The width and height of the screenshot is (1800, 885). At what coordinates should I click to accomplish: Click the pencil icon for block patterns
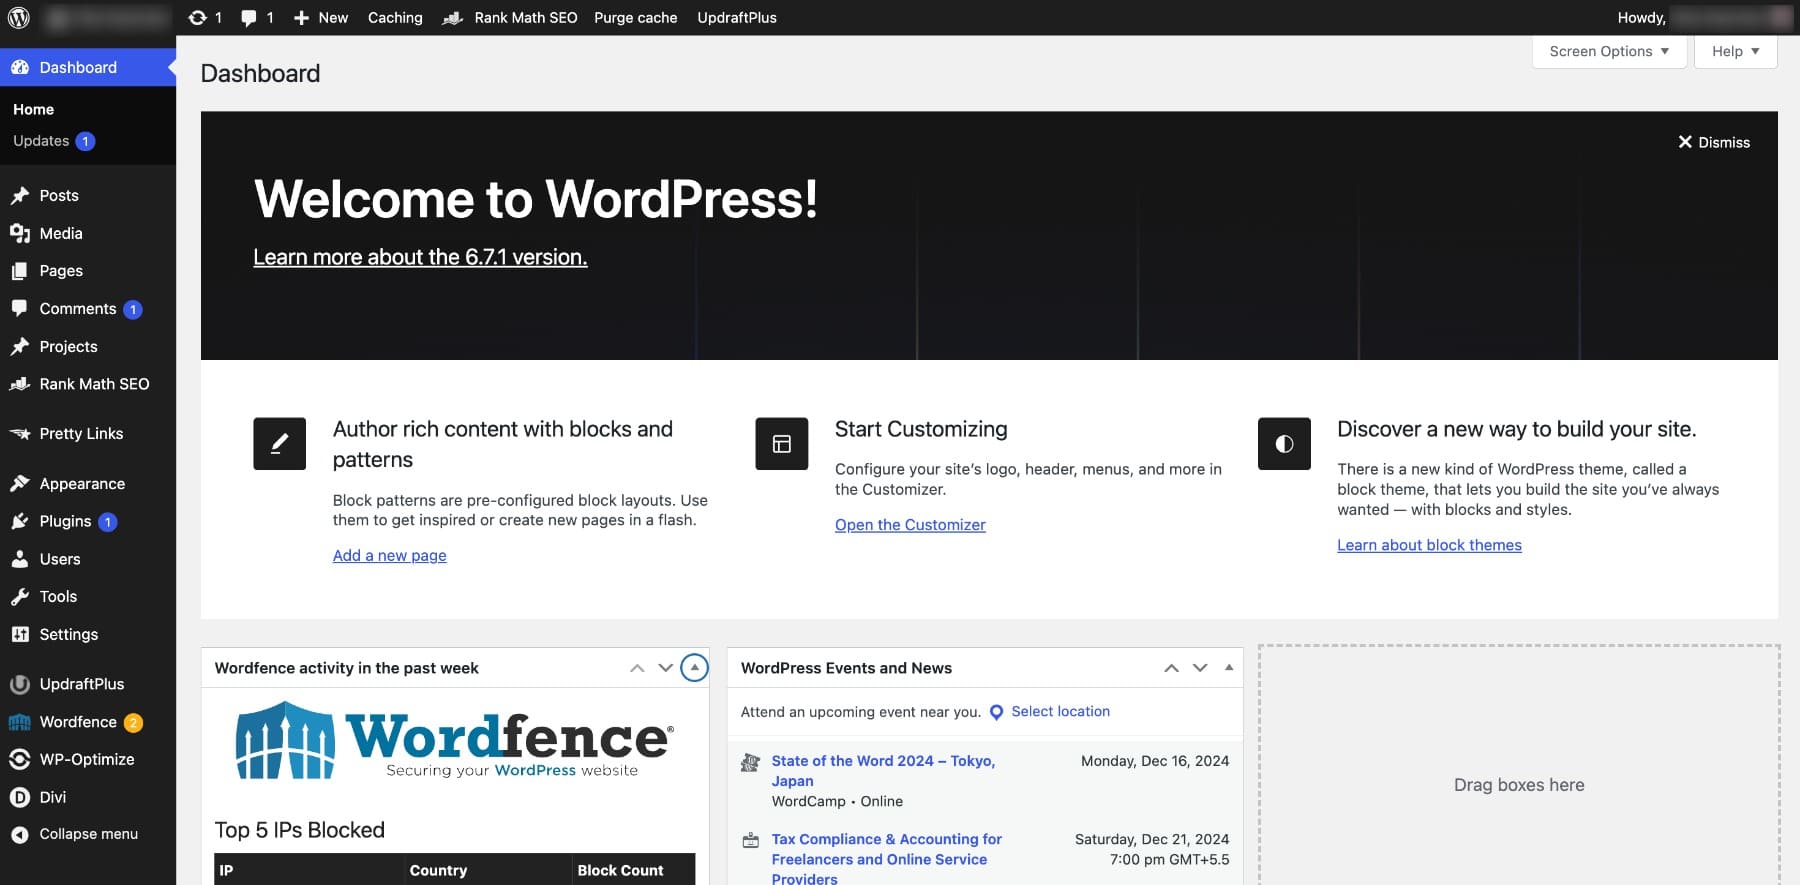click(279, 444)
